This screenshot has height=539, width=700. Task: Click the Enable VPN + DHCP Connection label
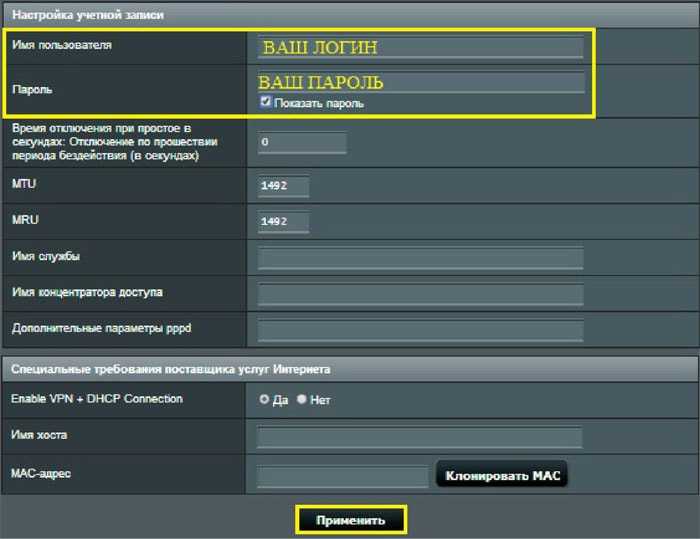97,398
